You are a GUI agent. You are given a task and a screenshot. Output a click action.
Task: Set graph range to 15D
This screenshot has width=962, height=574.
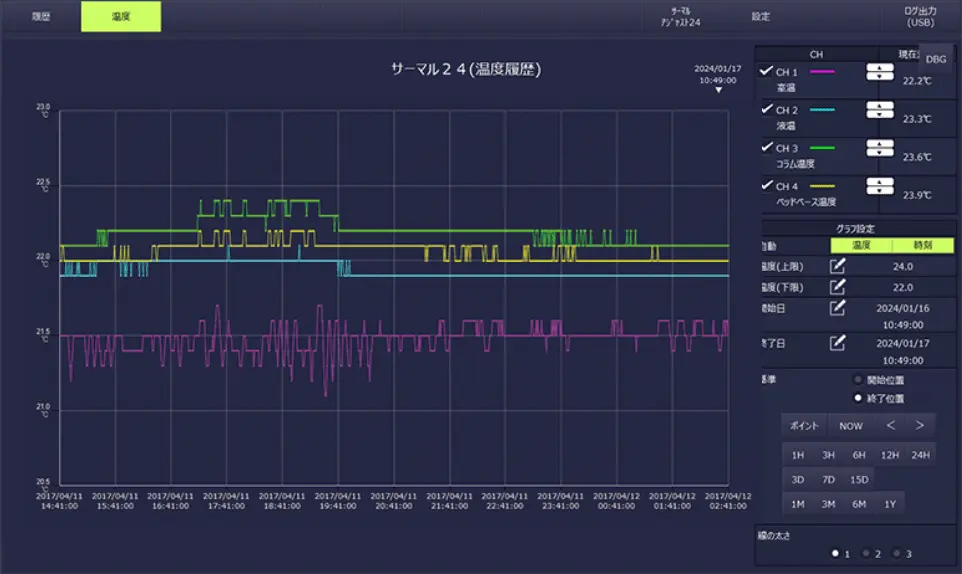tap(859, 480)
